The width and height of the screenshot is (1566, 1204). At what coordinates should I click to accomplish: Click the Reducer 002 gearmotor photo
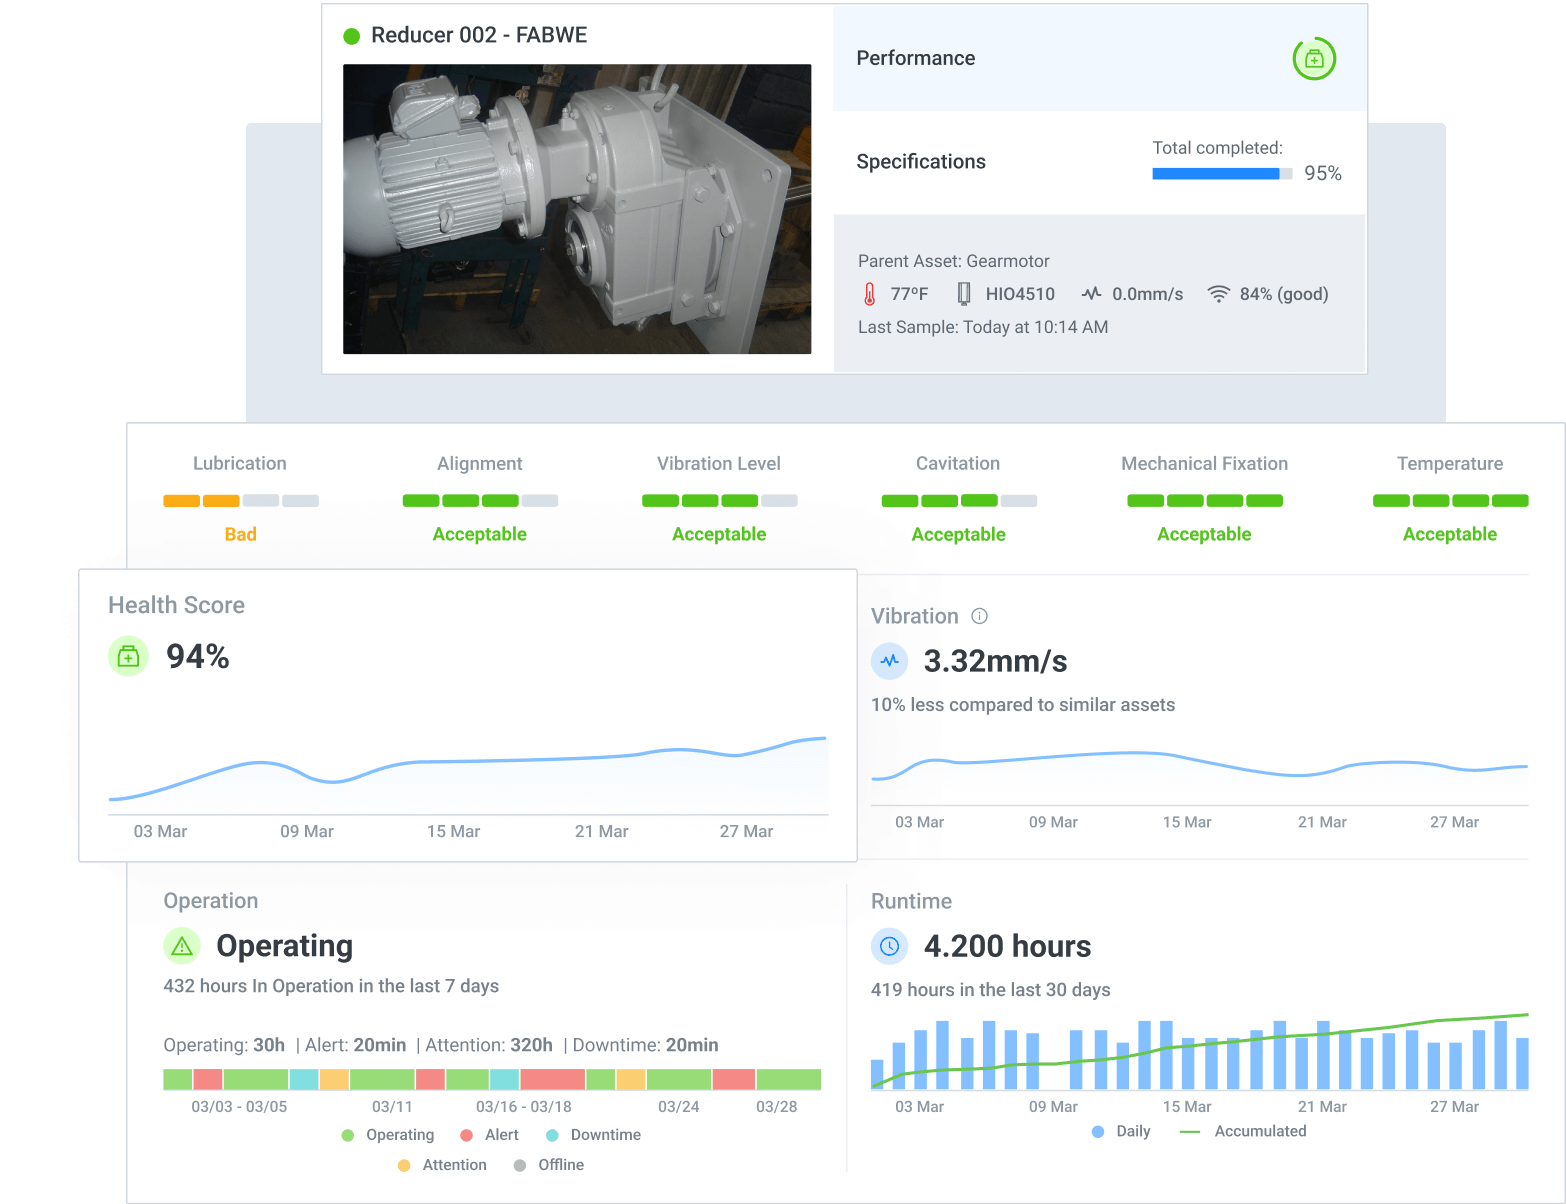click(577, 209)
